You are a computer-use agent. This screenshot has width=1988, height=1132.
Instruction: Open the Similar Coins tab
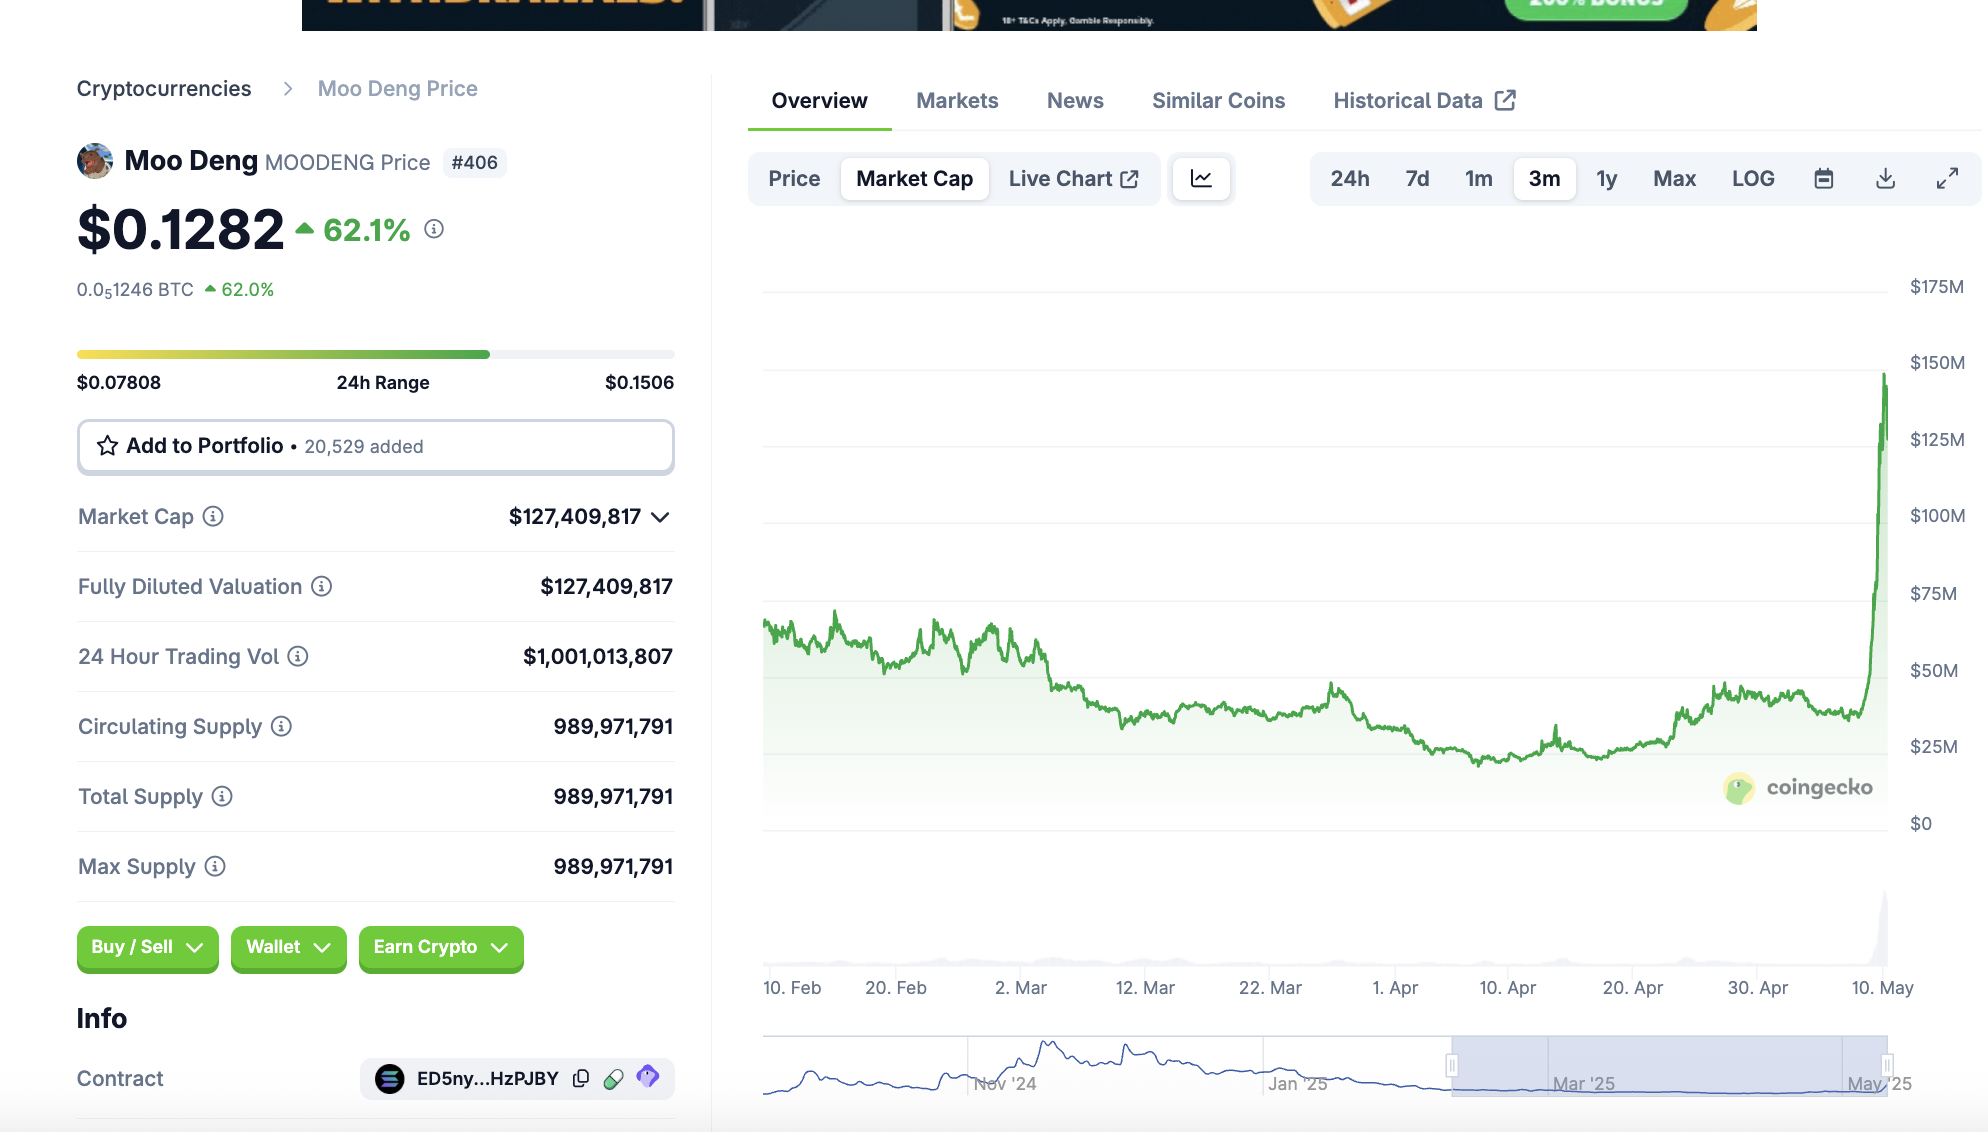[x=1218, y=101]
